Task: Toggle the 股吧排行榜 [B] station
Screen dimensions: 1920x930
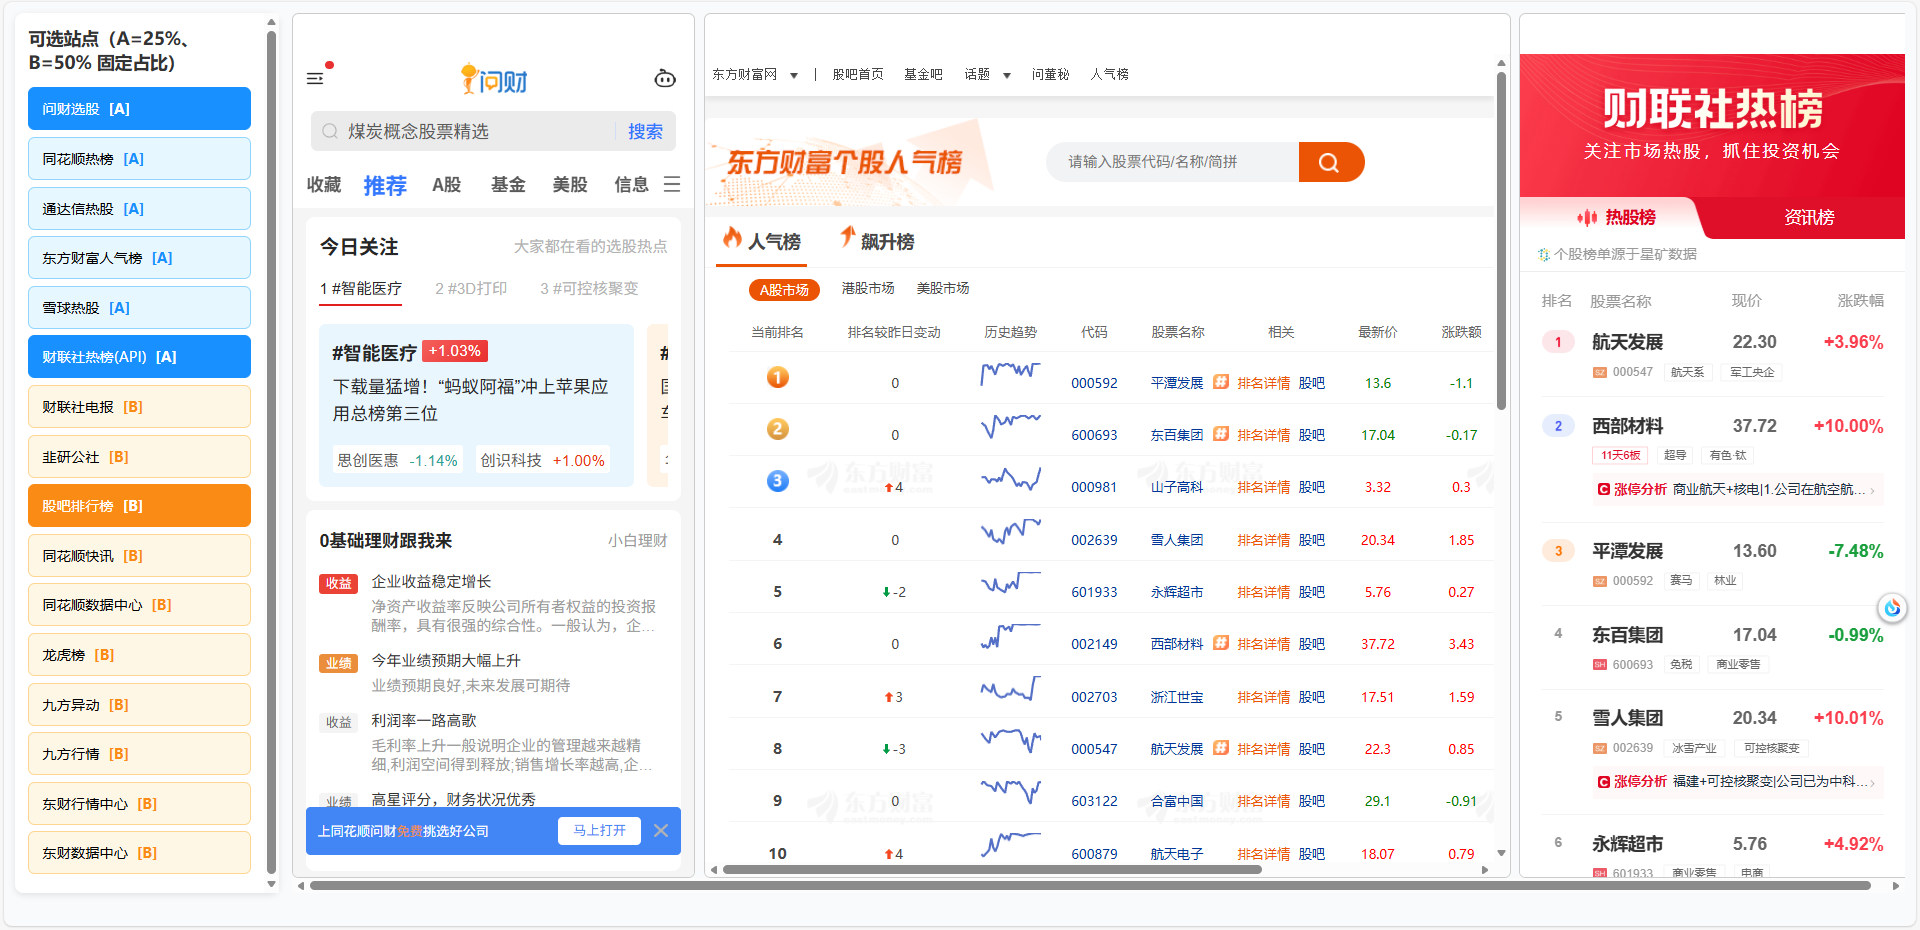Action: [139, 506]
